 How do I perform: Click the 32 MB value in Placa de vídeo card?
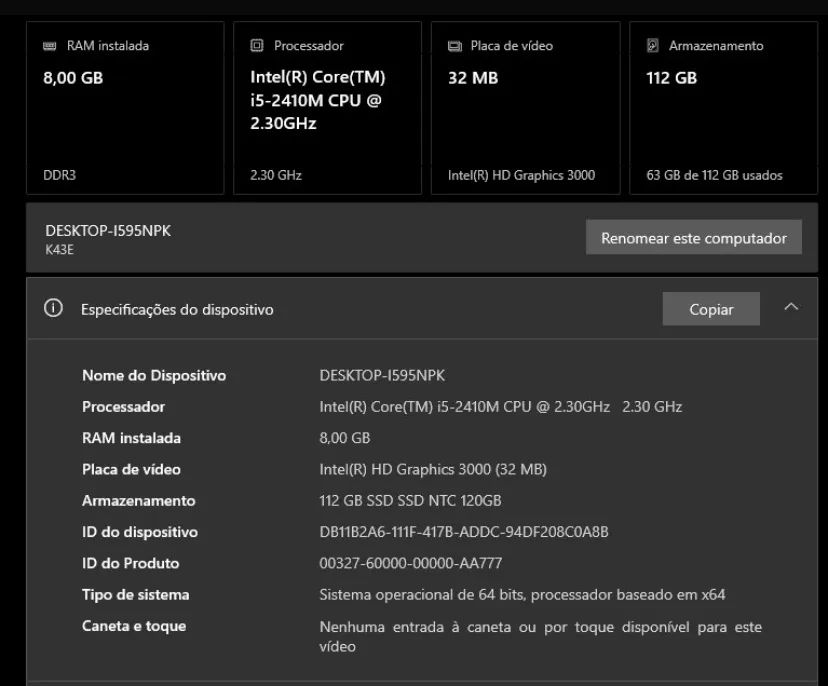point(473,78)
